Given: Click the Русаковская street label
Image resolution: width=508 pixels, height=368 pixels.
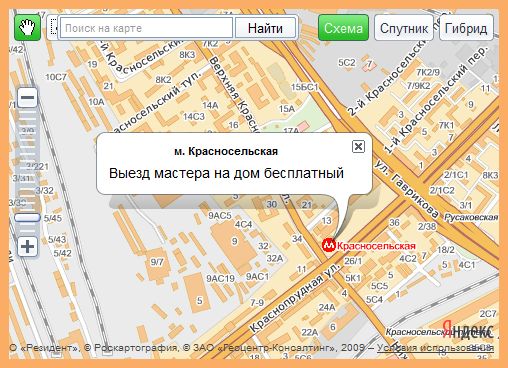Looking at the screenshot, I should [x=471, y=217].
